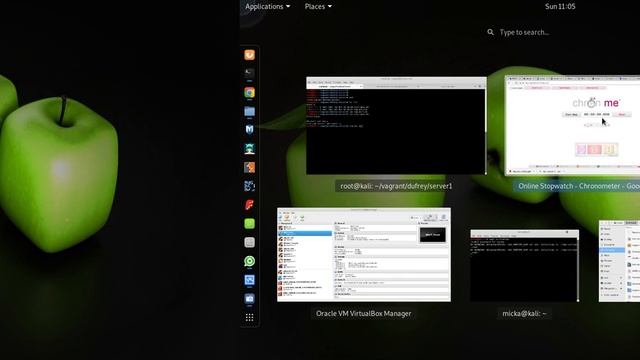The height and width of the screenshot is (360, 640).
Task: Show all applications grid button
Action: 249,317
